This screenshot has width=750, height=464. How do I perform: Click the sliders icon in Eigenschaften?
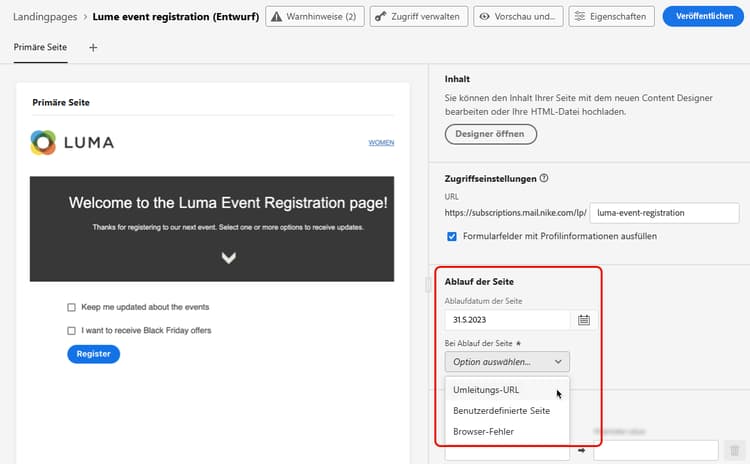coord(580,16)
